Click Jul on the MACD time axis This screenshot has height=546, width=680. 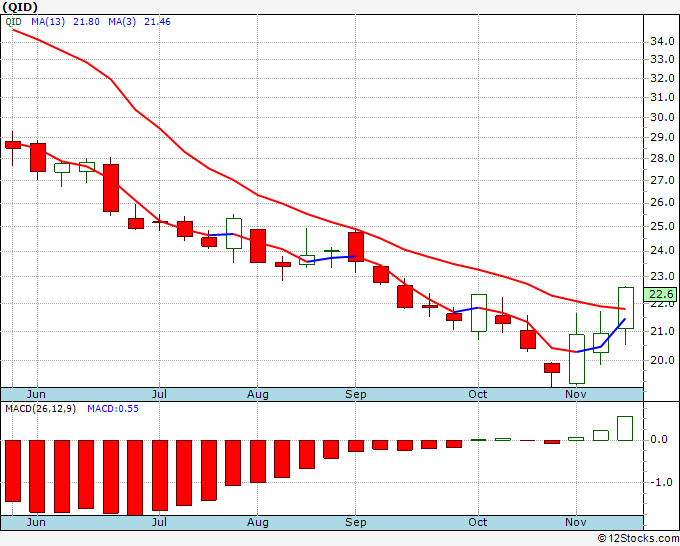(x=159, y=522)
